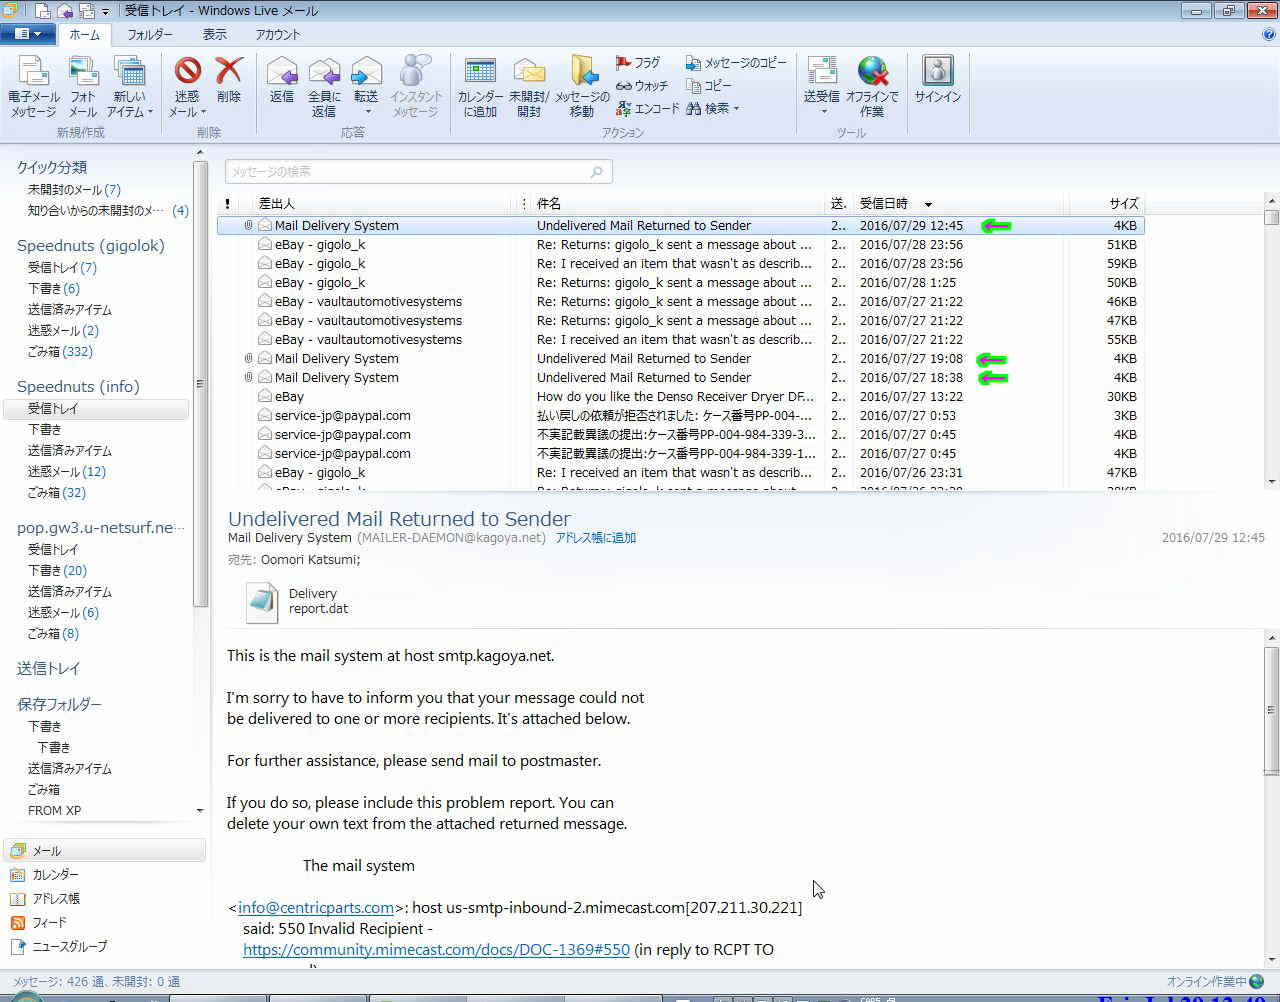Click the Sign in (サインイン) icon
This screenshot has height=1002, width=1280.
click(937, 72)
